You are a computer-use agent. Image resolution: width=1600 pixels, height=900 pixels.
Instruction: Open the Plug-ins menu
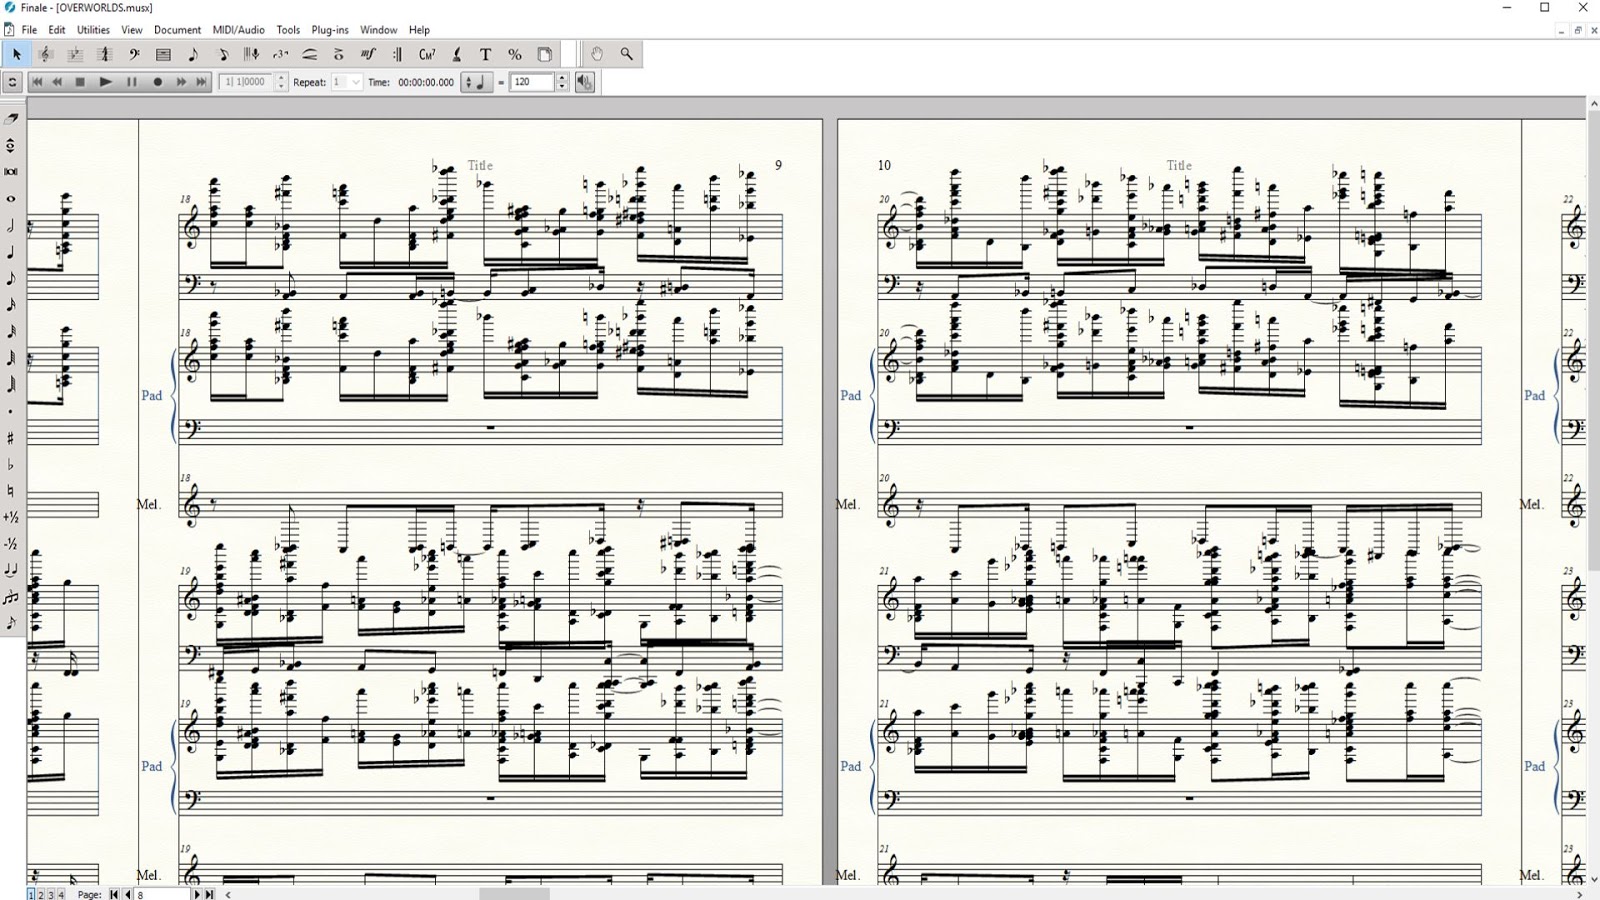tap(330, 30)
